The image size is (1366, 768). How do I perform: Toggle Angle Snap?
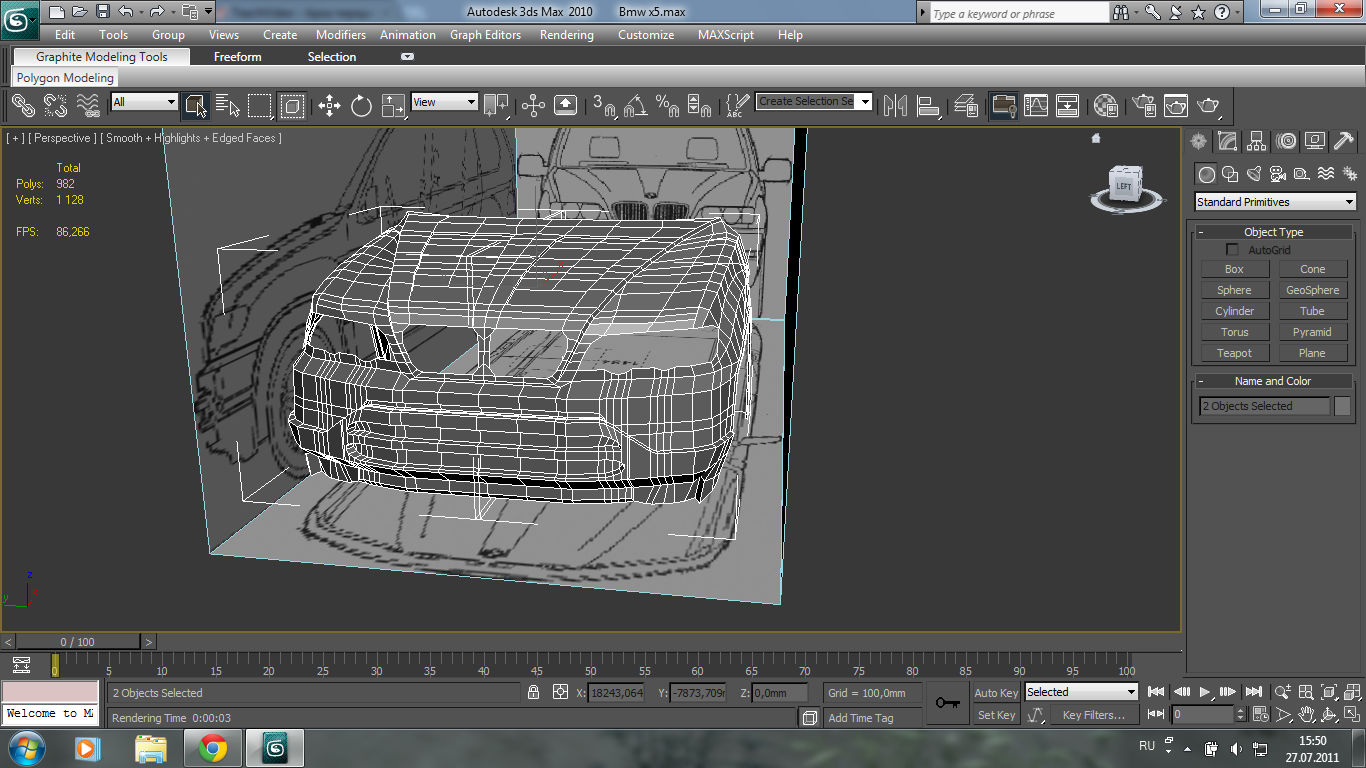(x=635, y=104)
